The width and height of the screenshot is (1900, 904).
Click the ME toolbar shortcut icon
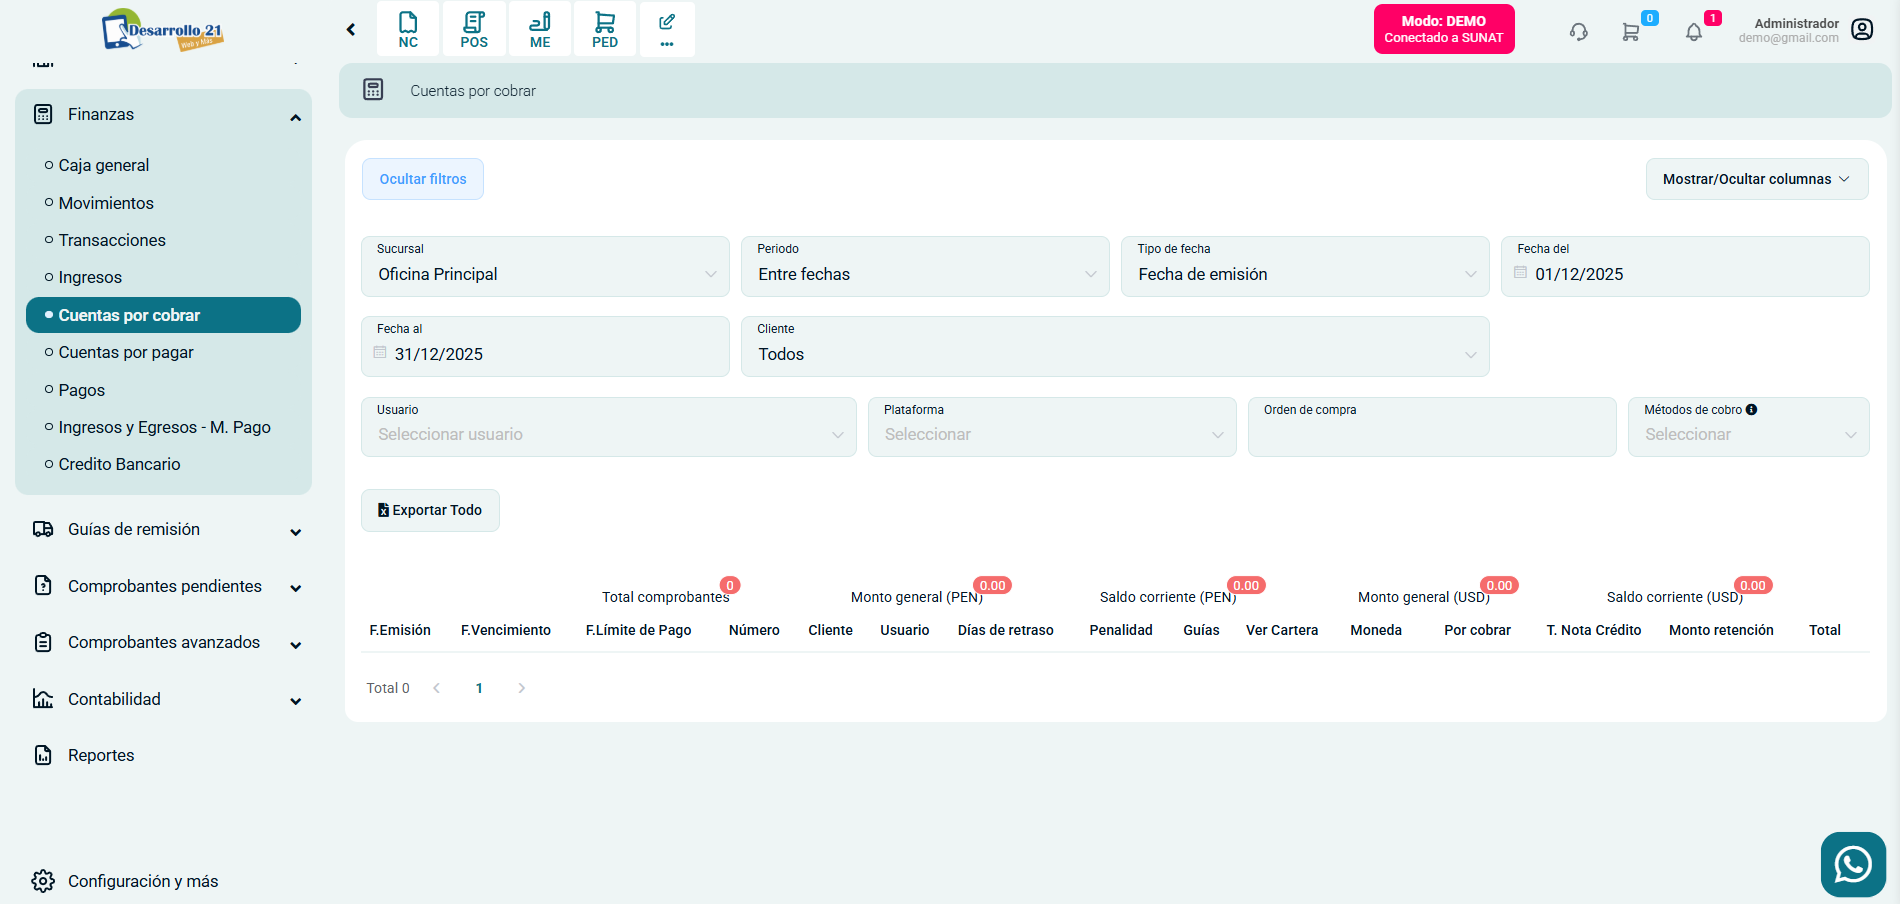pos(540,29)
